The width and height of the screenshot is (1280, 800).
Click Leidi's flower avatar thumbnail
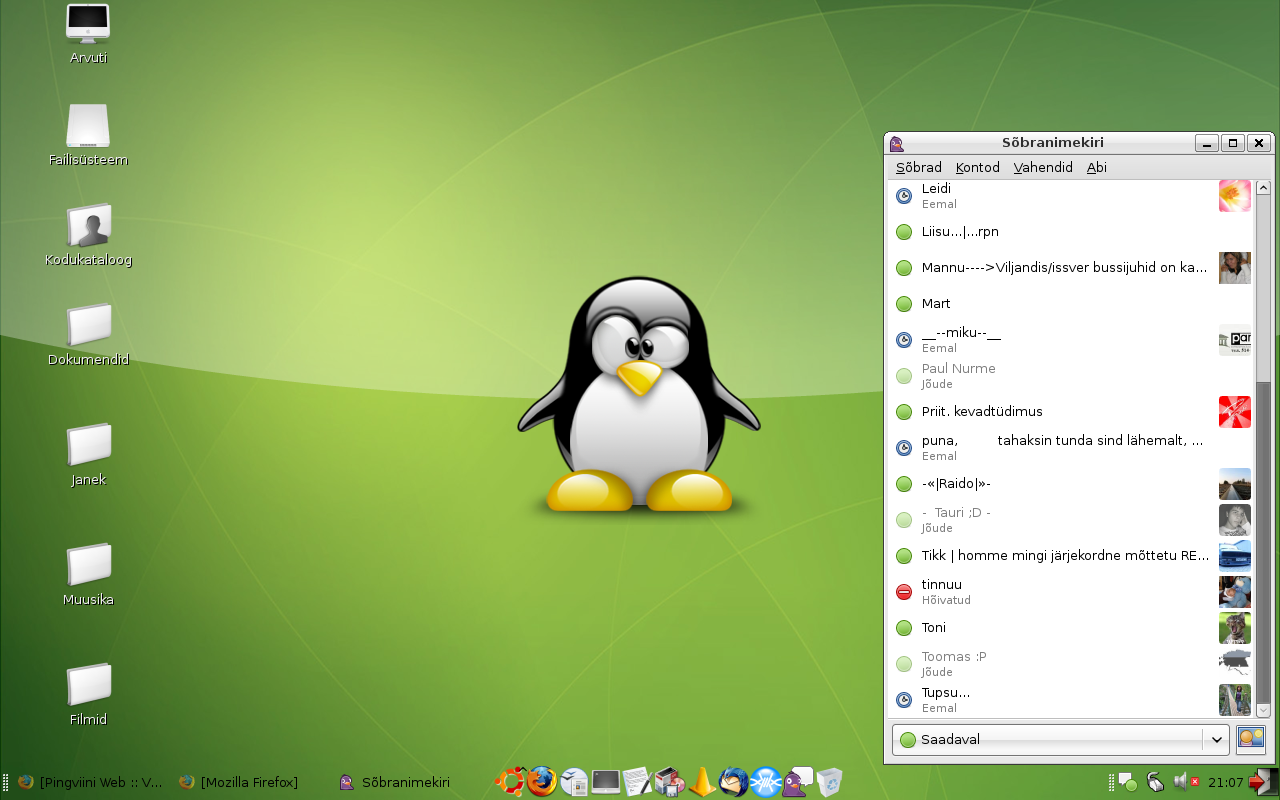(x=1235, y=196)
